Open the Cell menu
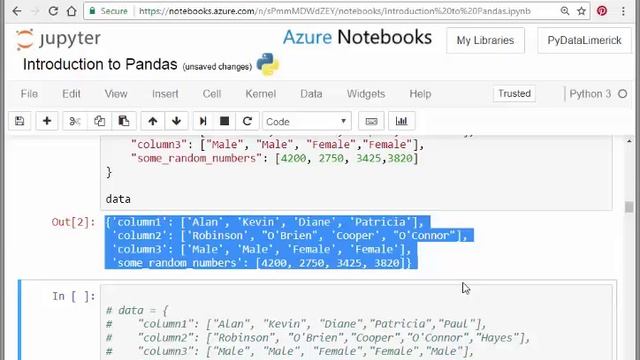Viewport: 640px width, 360px height. point(212,94)
